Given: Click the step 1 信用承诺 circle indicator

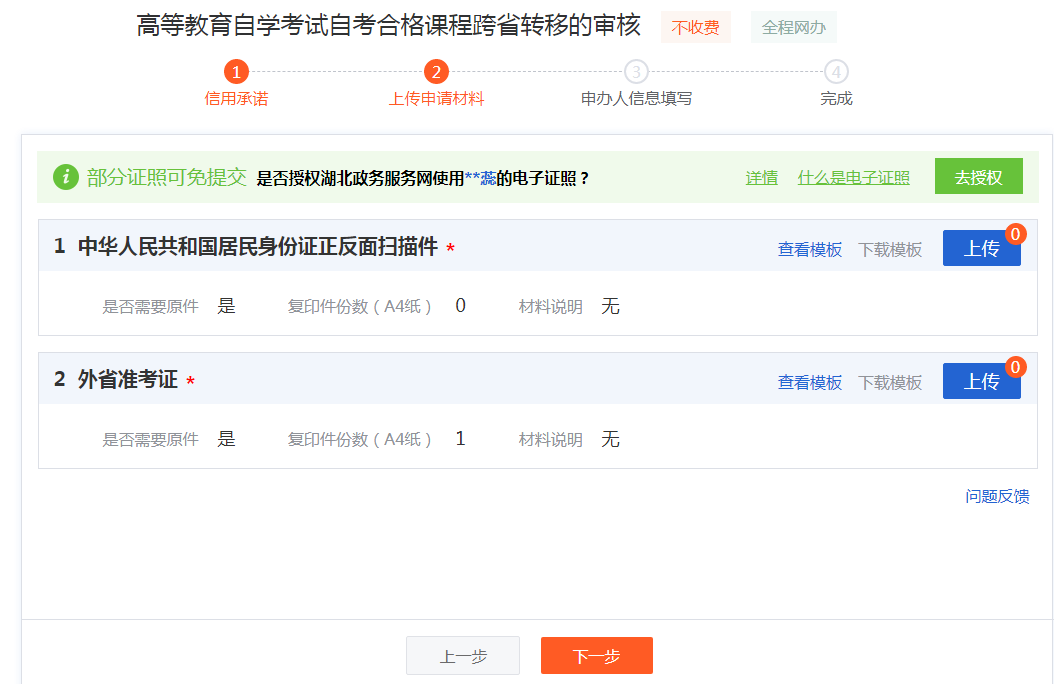Looking at the screenshot, I should (234, 72).
